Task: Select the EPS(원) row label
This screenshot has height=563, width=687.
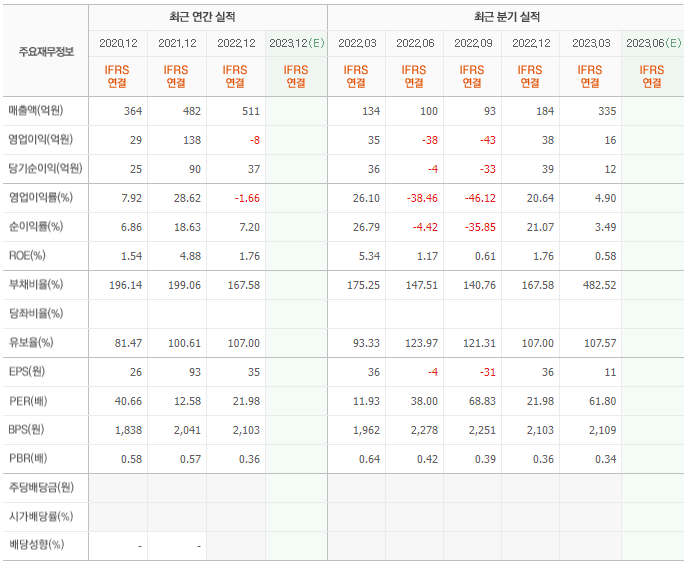Action: (27, 372)
